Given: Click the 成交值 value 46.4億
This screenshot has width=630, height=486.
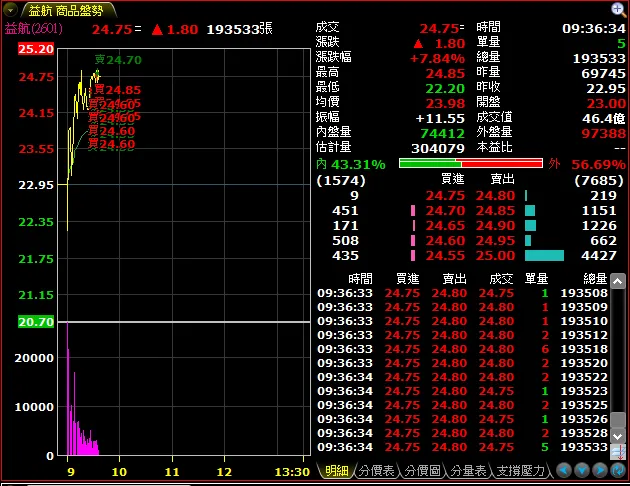Looking at the screenshot, I should pos(603,118).
